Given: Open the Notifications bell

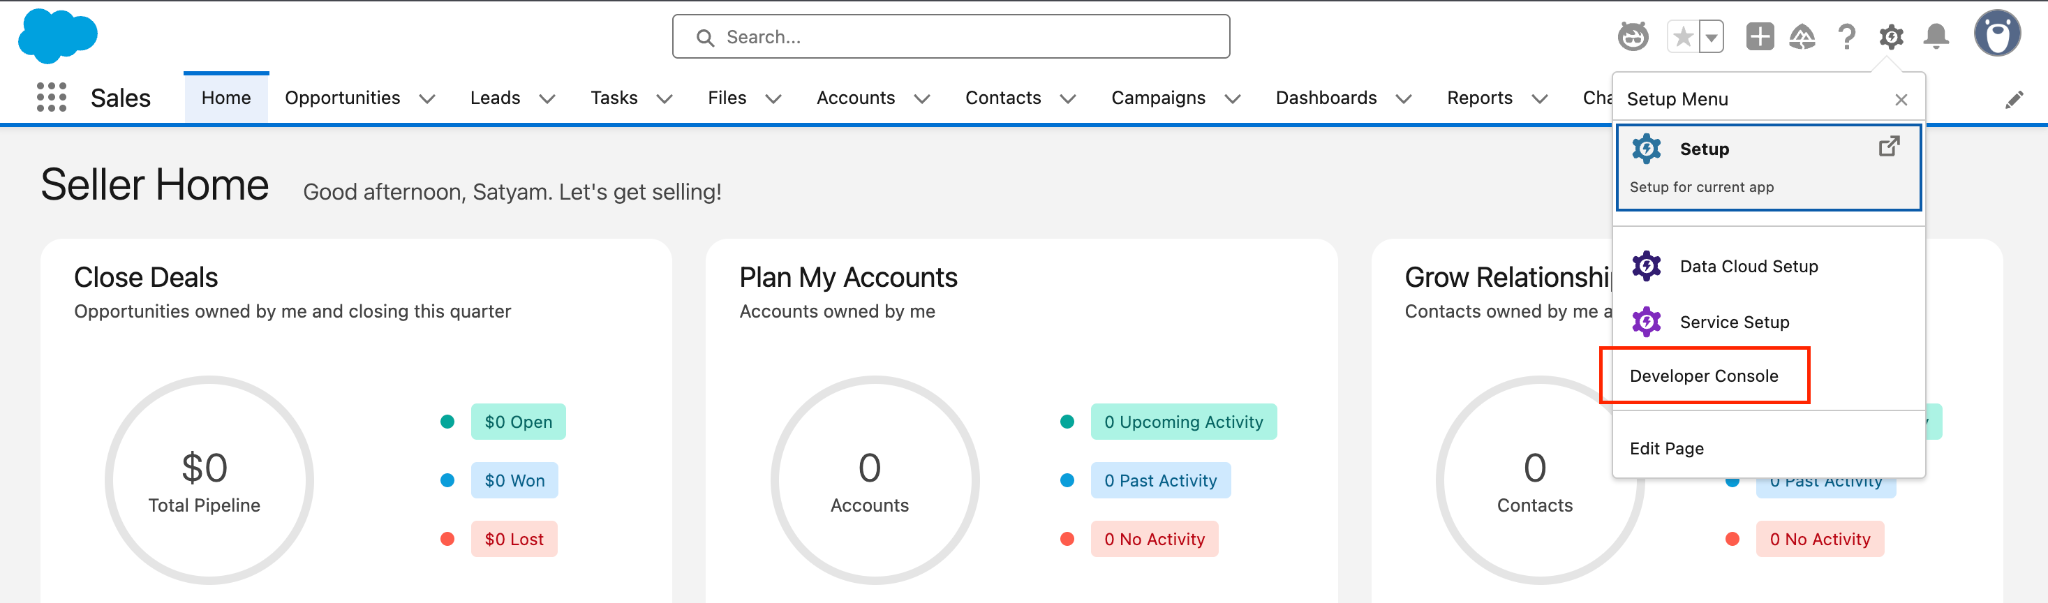Looking at the screenshot, I should tap(1936, 37).
